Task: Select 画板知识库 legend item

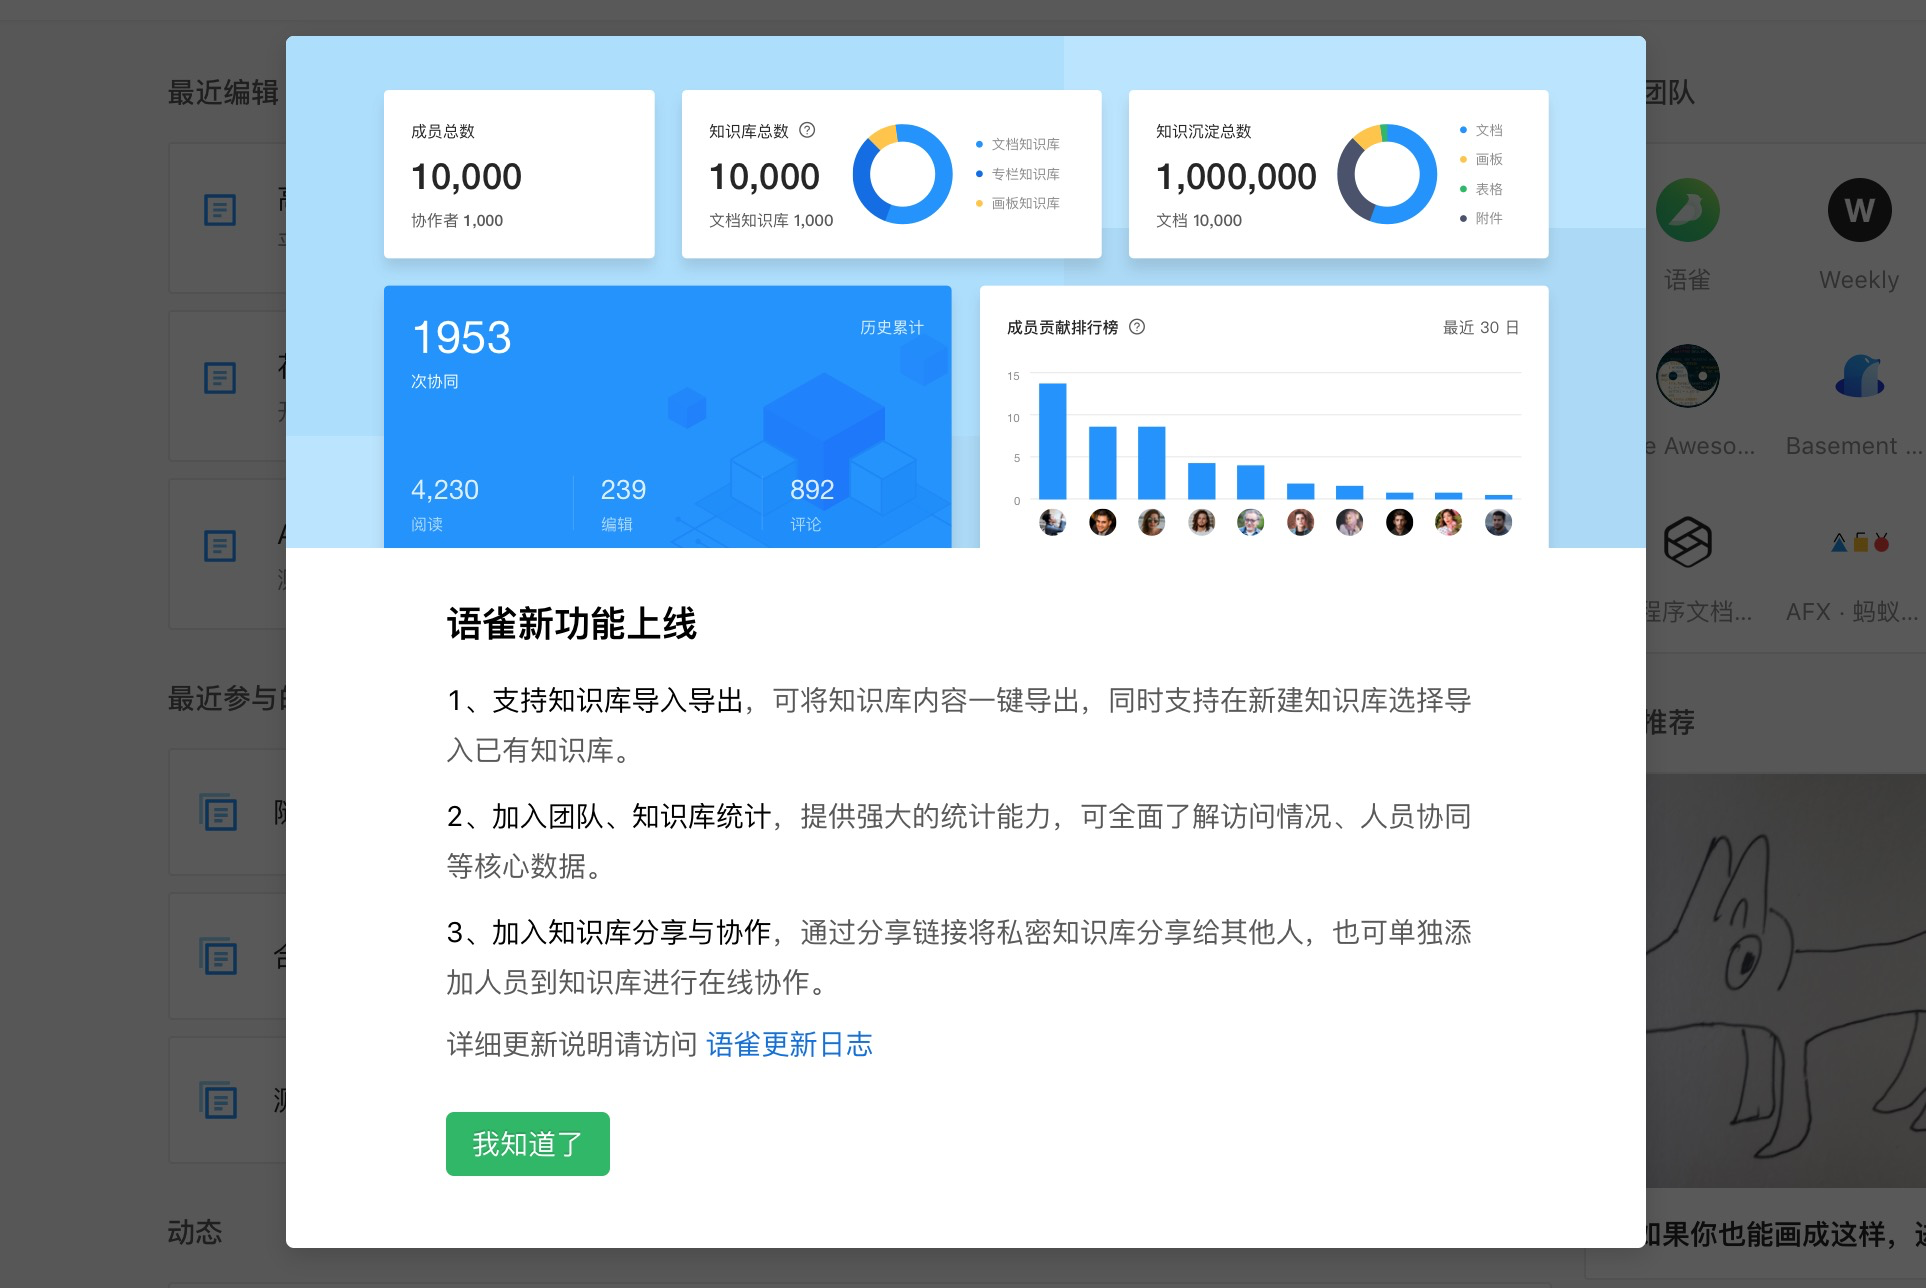Action: (x=1024, y=203)
